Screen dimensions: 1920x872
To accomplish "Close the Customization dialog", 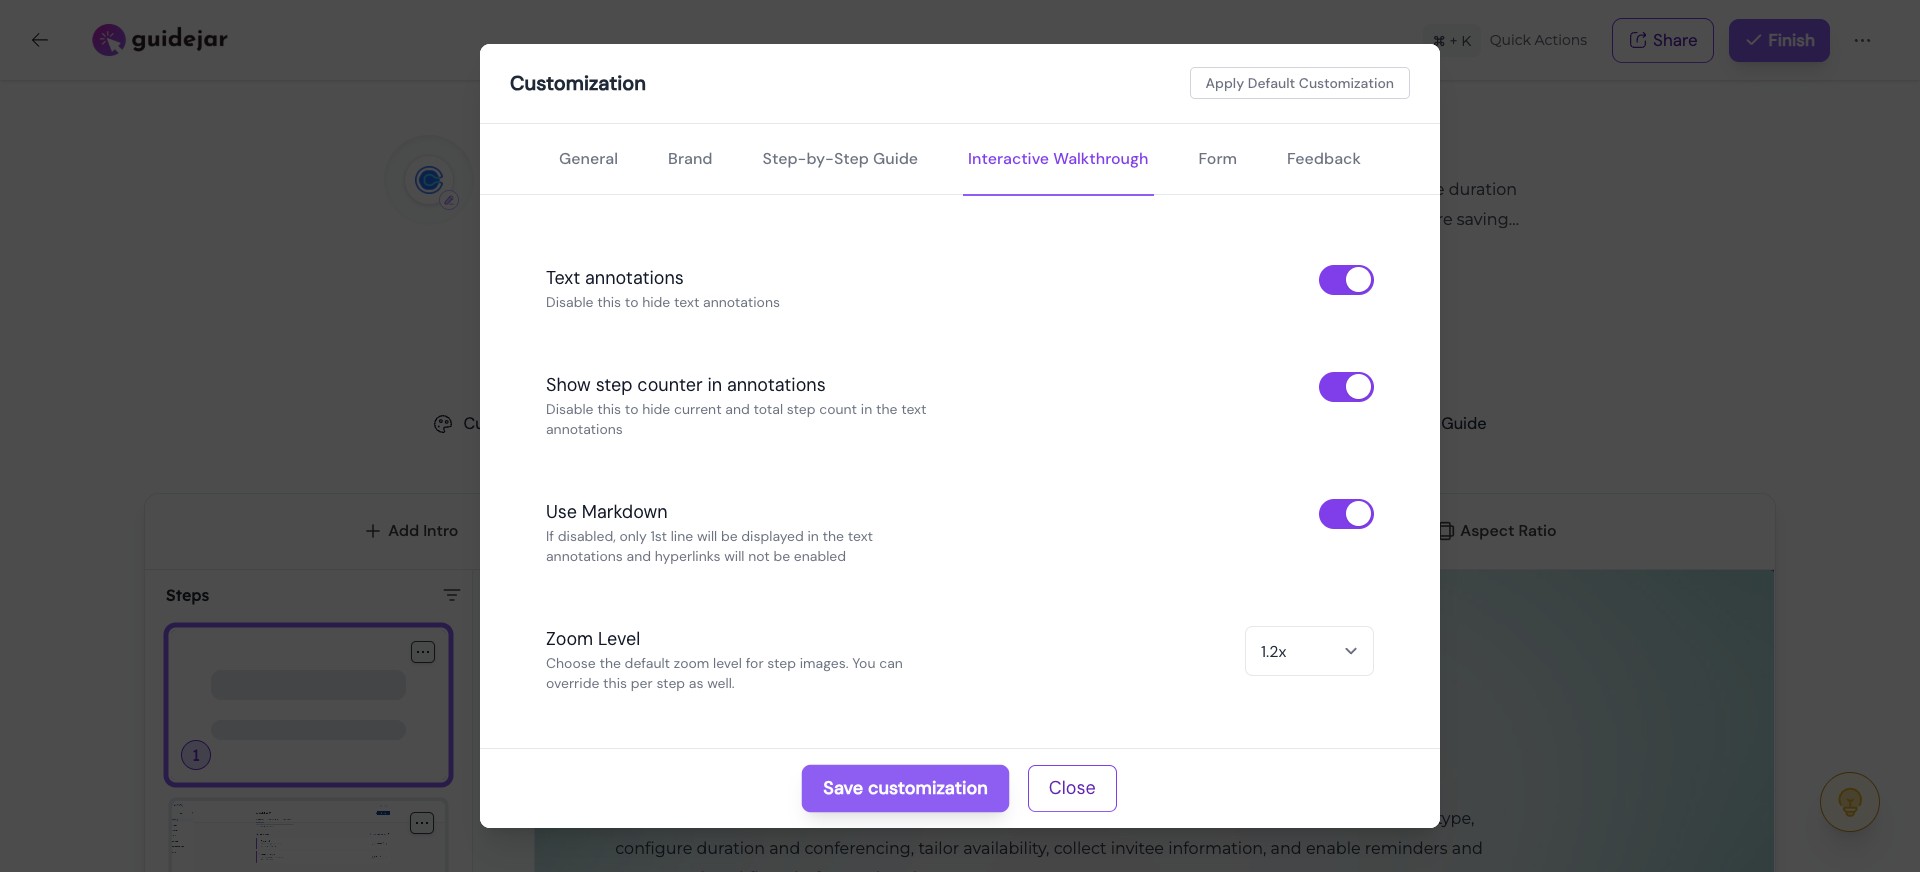I will tap(1072, 788).
